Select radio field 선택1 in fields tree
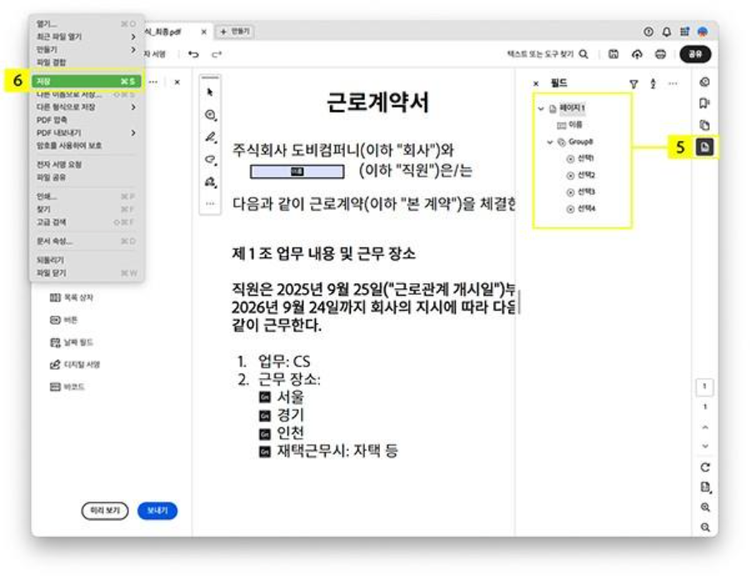This screenshot has height=578, width=750. click(580, 158)
